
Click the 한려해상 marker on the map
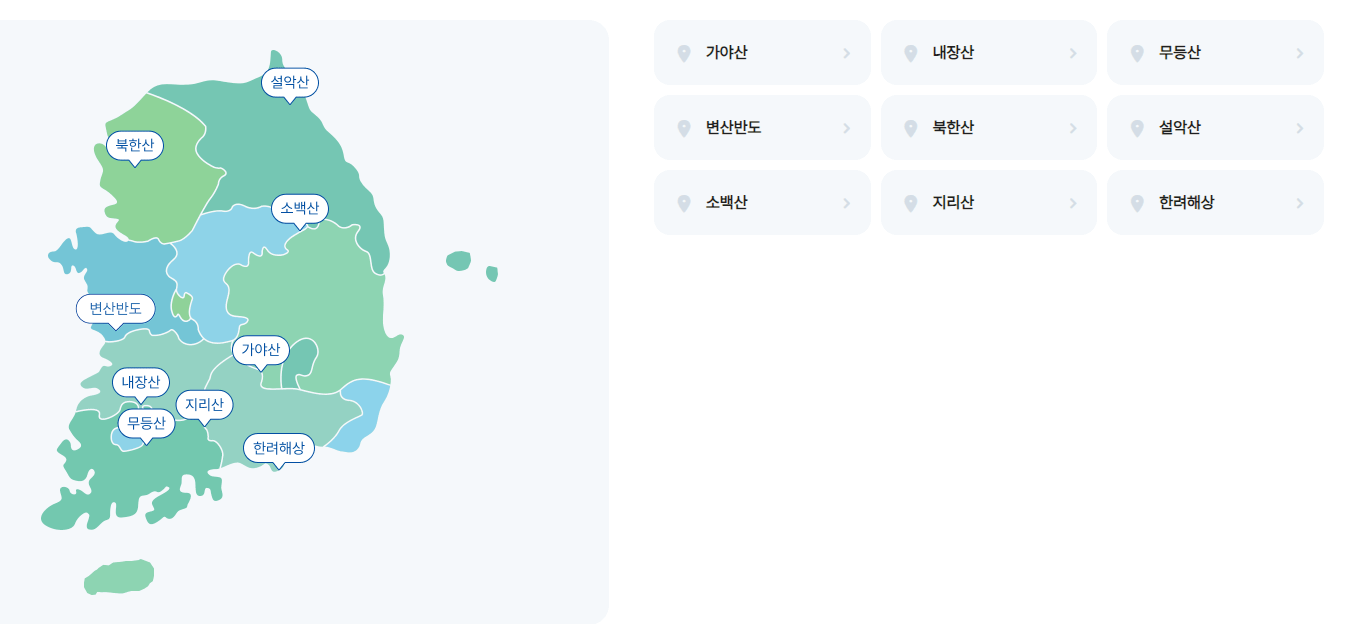(278, 448)
